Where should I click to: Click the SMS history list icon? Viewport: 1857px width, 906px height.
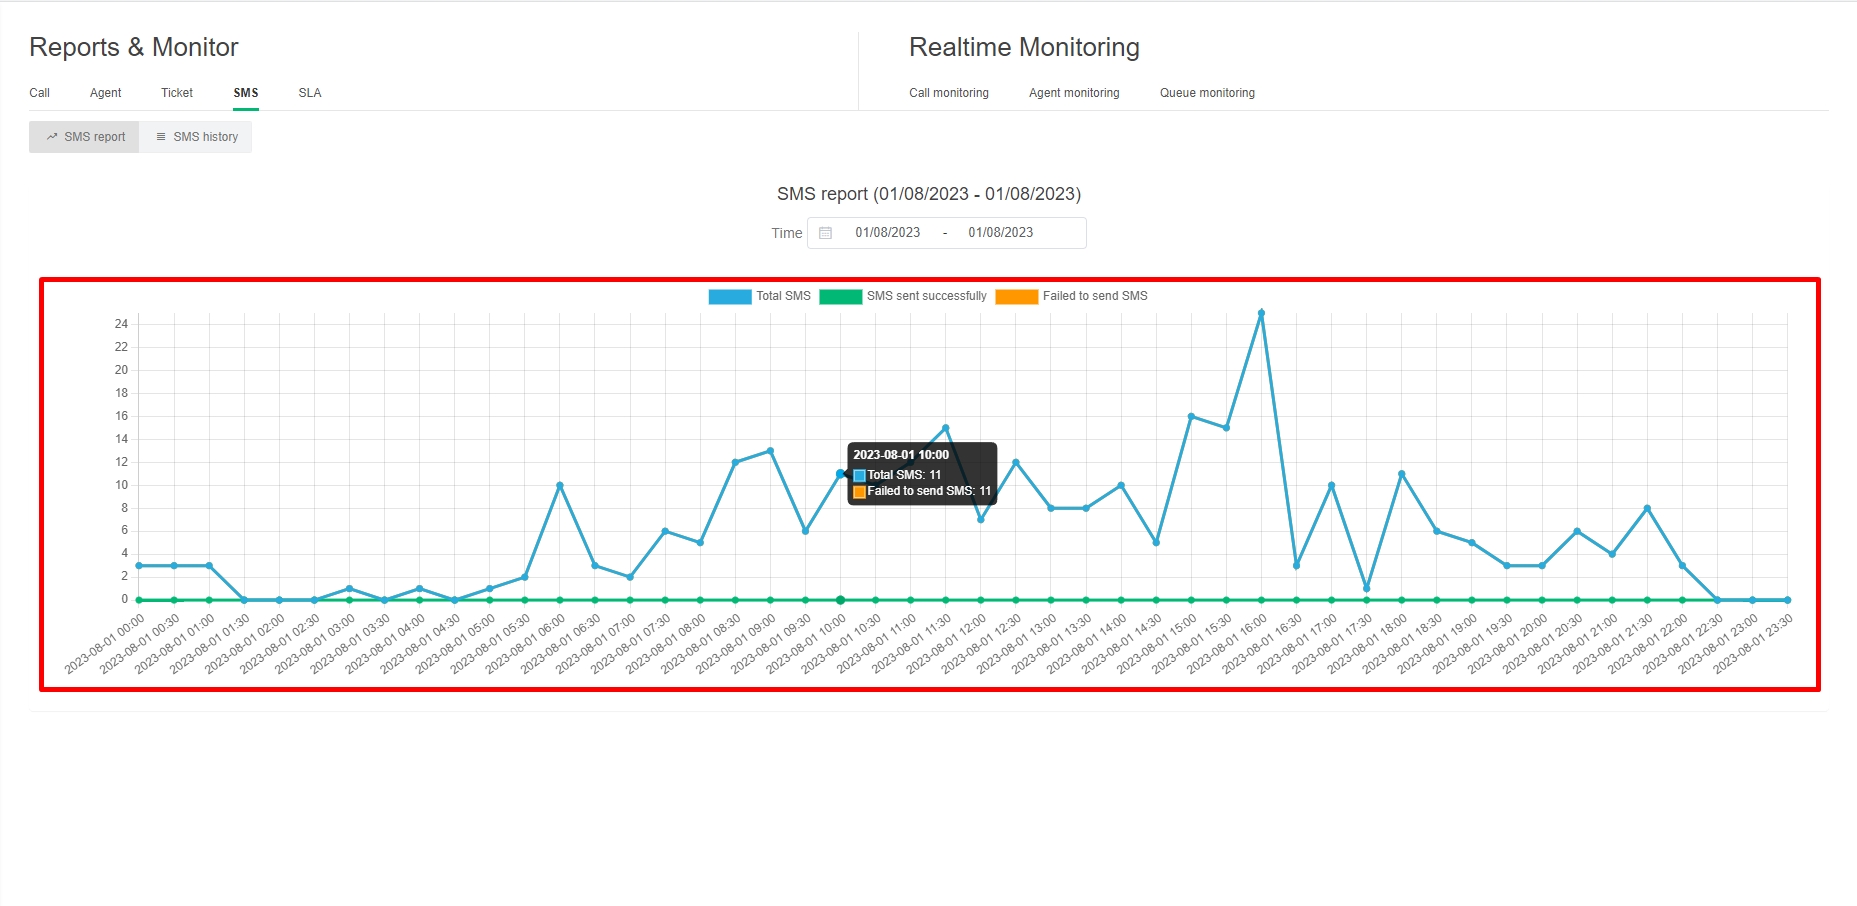point(161,137)
